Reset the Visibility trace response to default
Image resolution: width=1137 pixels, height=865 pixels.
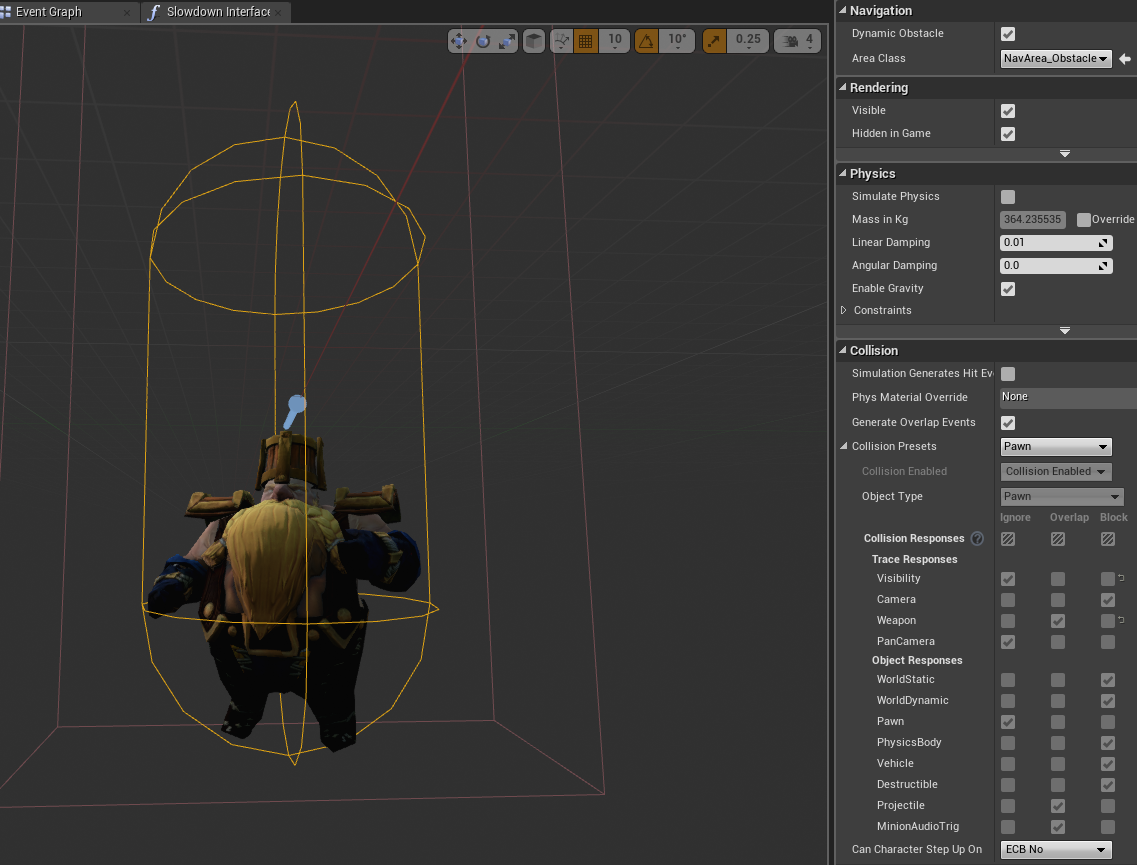(1121, 578)
